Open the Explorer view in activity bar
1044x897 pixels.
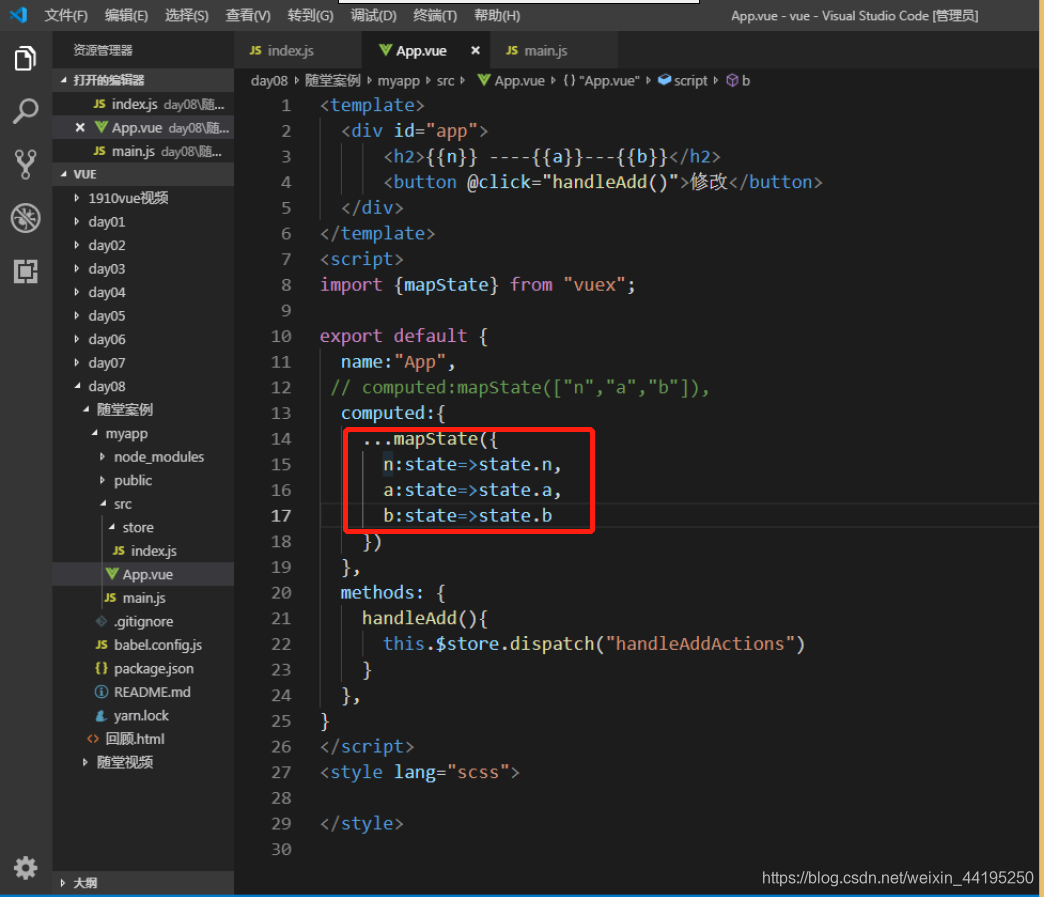click(25, 59)
